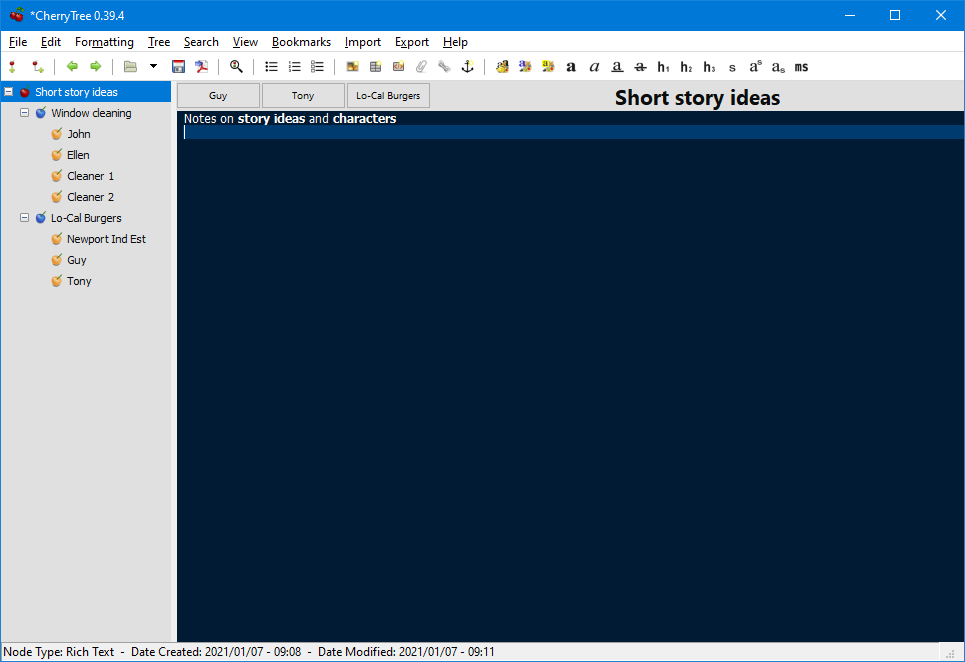Click the Tony bookmark button
This screenshot has width=965, height=662.
303,95
